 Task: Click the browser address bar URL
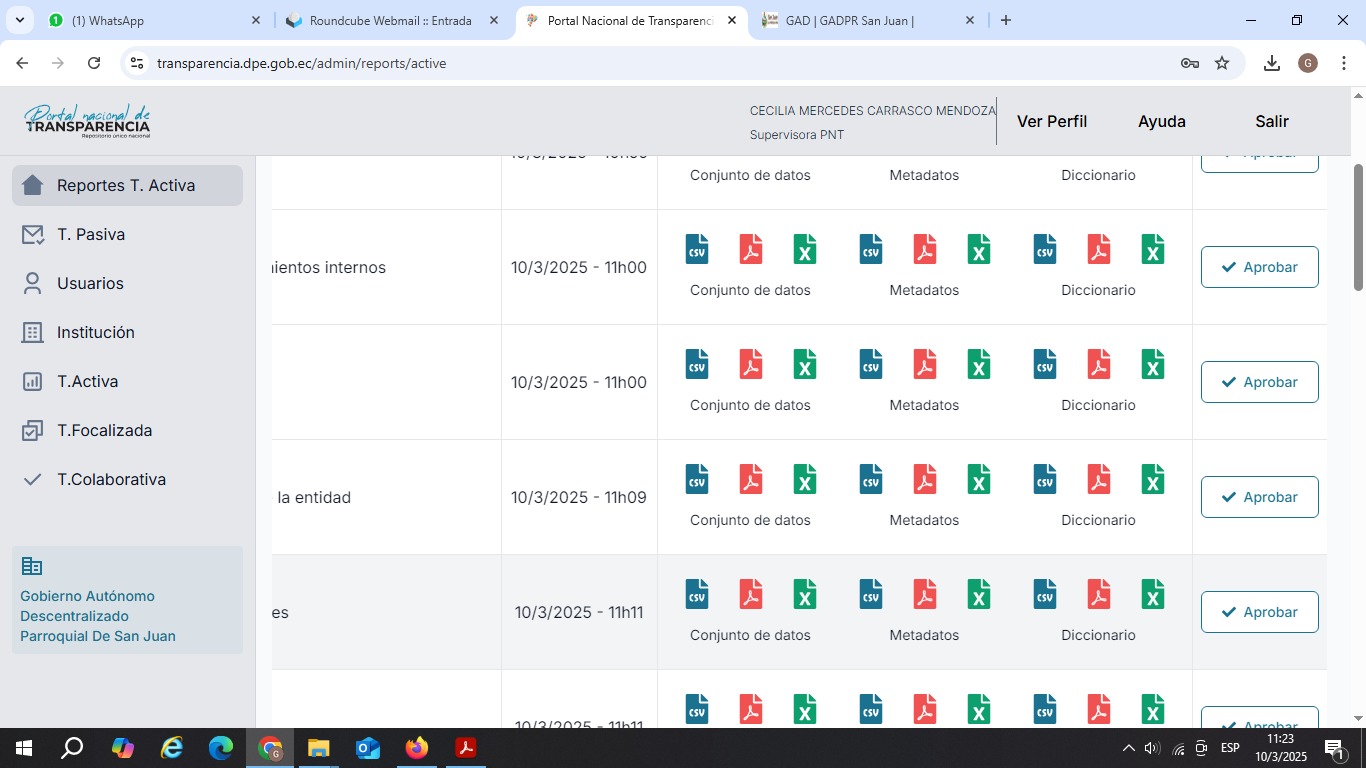301,63
